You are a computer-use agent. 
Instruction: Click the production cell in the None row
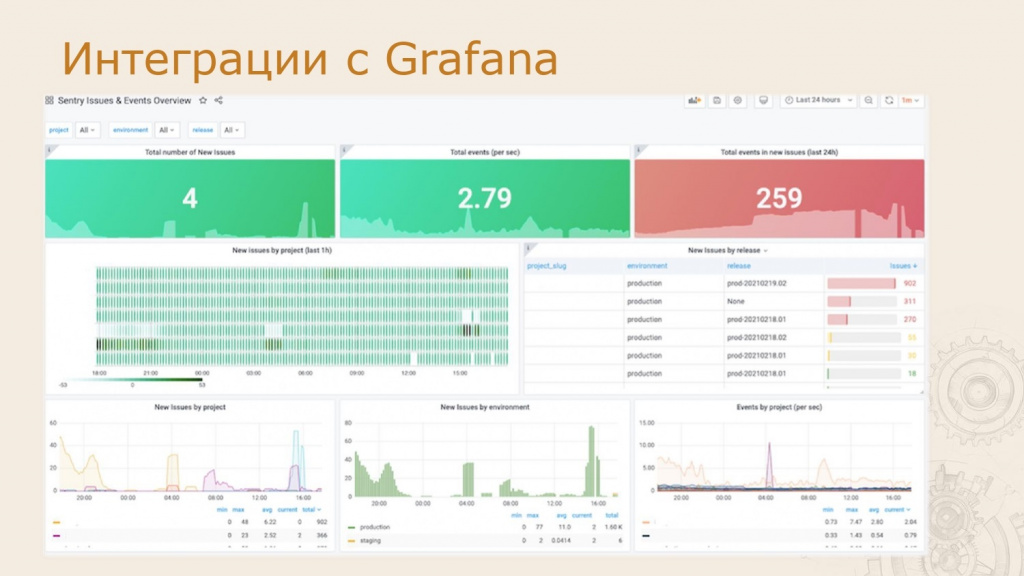pyautogui.click(x=645, y=302)
